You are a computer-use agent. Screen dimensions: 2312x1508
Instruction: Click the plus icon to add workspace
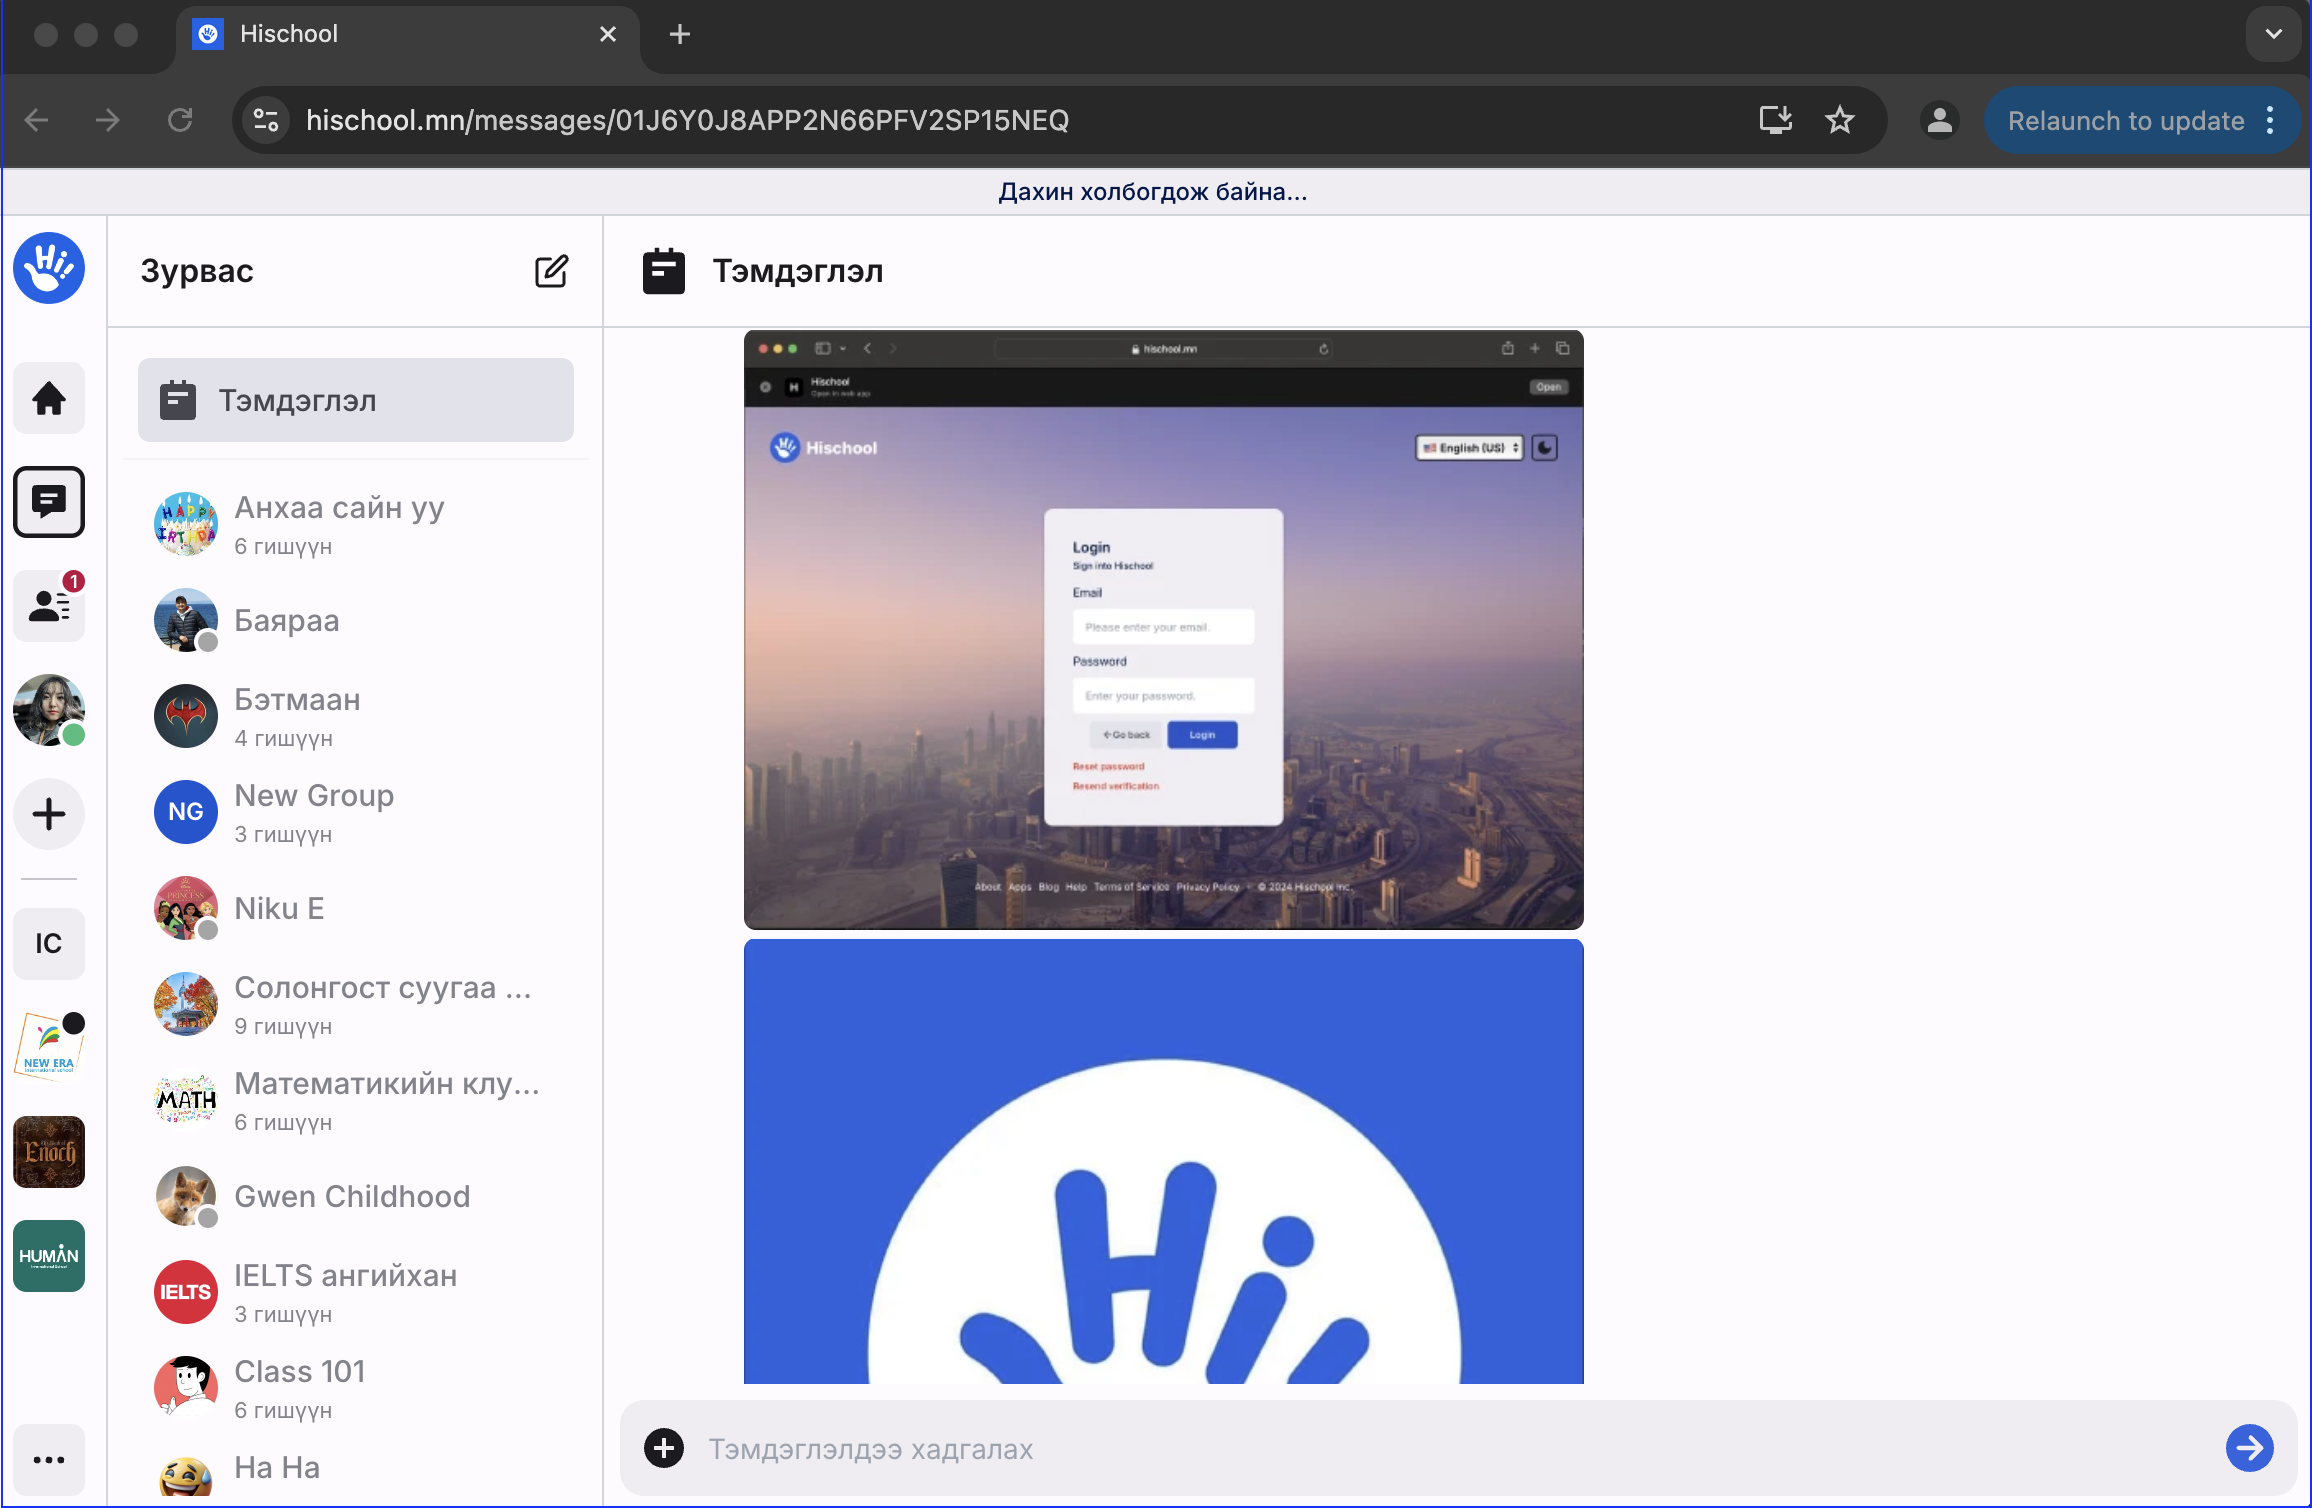48,814
